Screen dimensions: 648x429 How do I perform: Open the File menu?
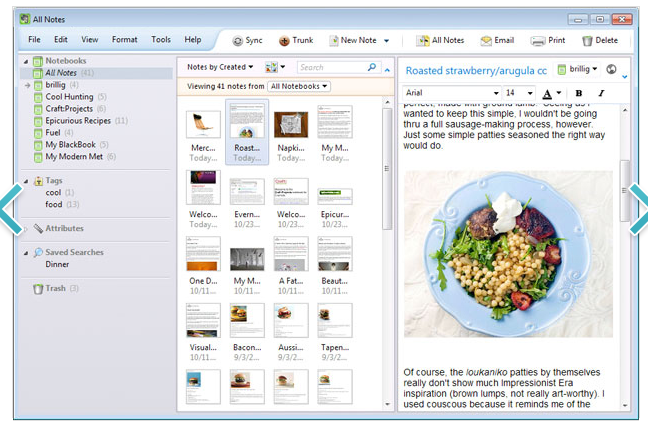[x=34, y=40]
